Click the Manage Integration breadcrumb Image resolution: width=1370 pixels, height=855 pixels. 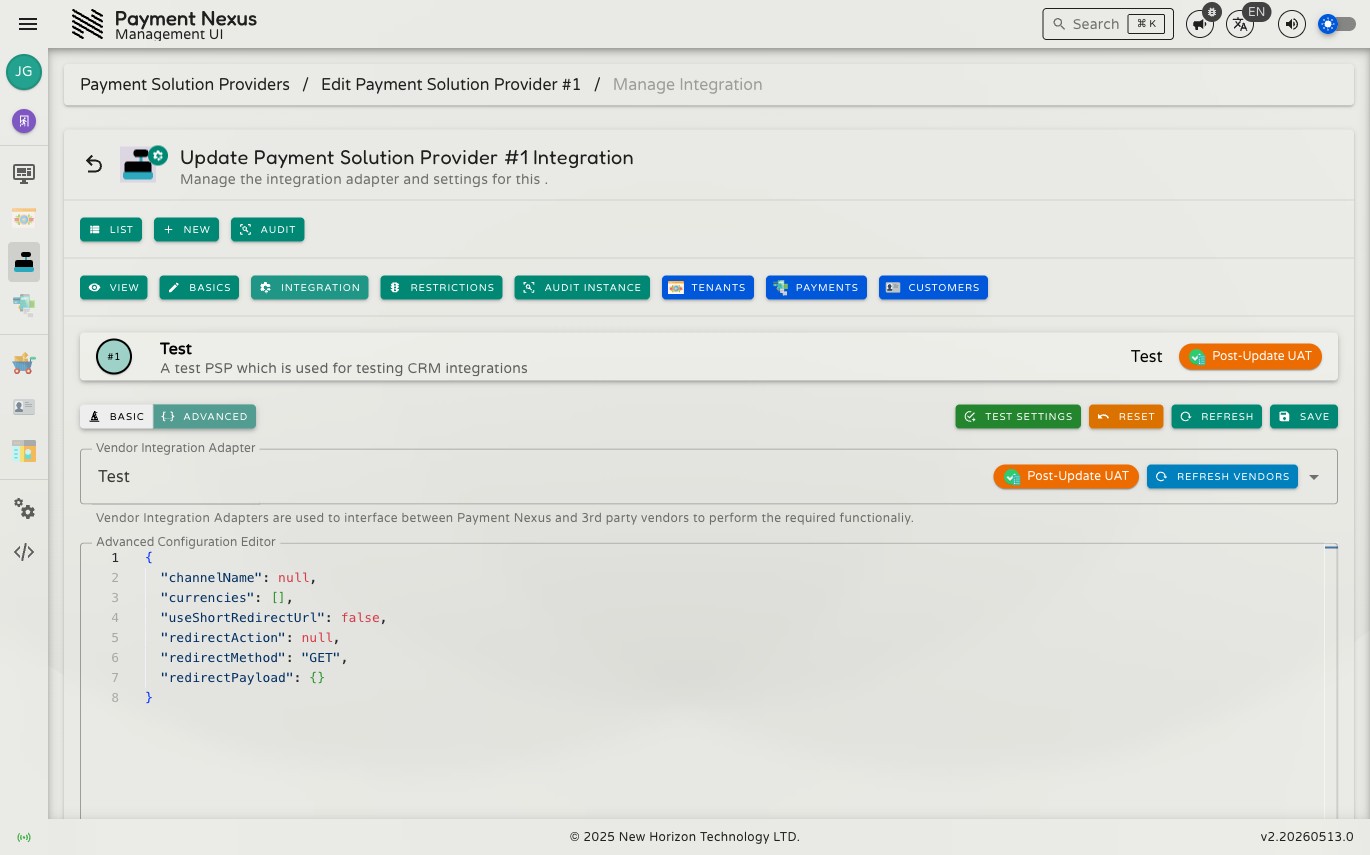pyautogui.click(x=688, y=85)
